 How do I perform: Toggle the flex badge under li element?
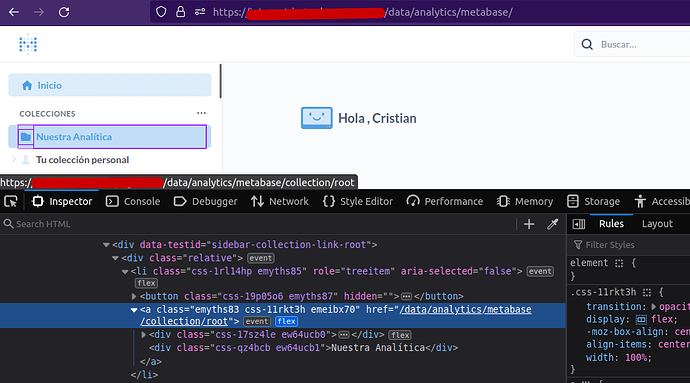[x=146, y=283]
